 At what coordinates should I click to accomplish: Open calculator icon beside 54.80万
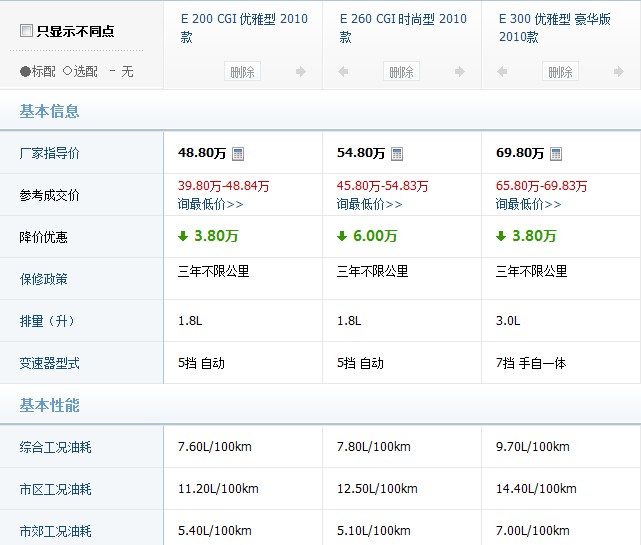pos(397,154)
